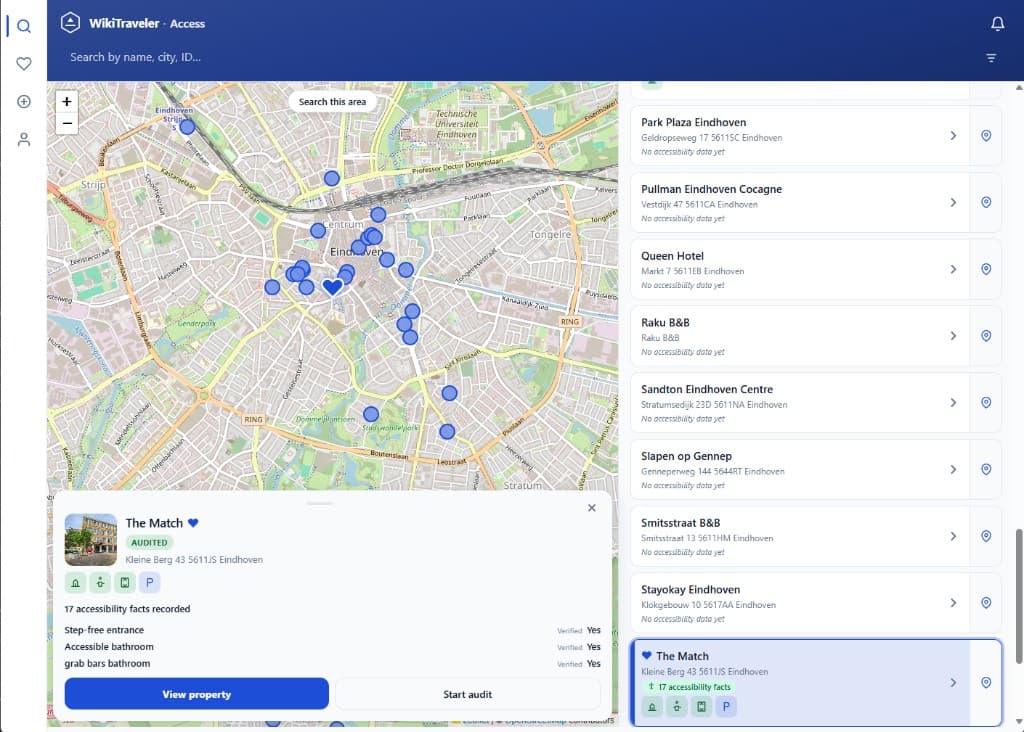
Task: Show Smitsstraat B&B location pin
Action: (985, 536)
